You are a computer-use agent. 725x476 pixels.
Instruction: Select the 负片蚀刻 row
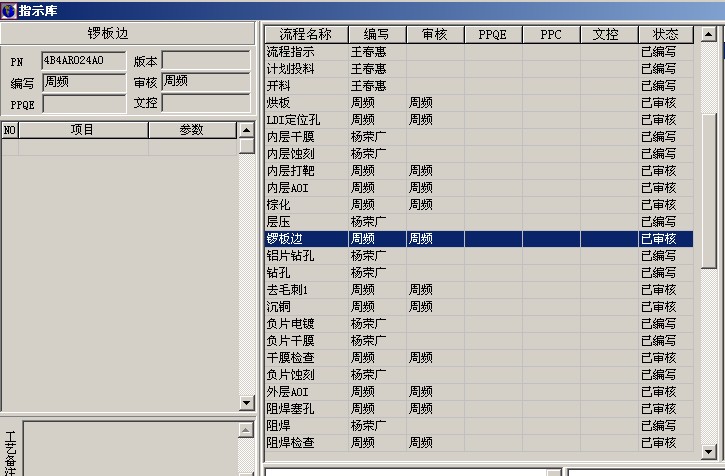coord(479,375)
